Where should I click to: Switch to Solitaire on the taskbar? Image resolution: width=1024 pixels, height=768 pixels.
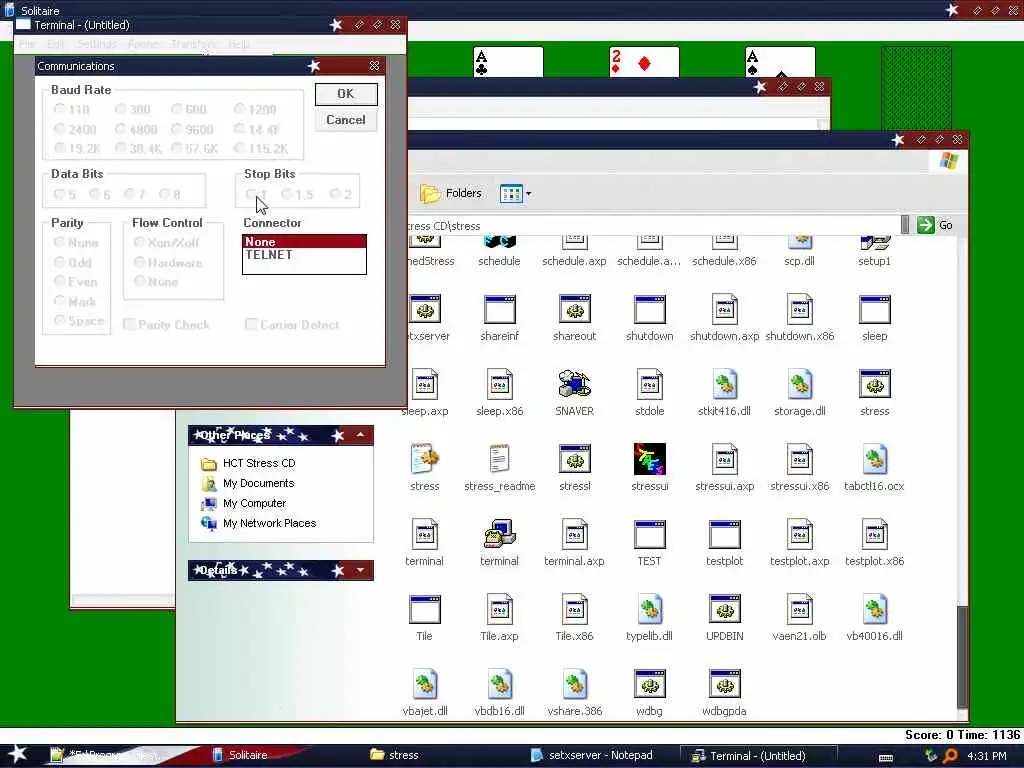248,755
